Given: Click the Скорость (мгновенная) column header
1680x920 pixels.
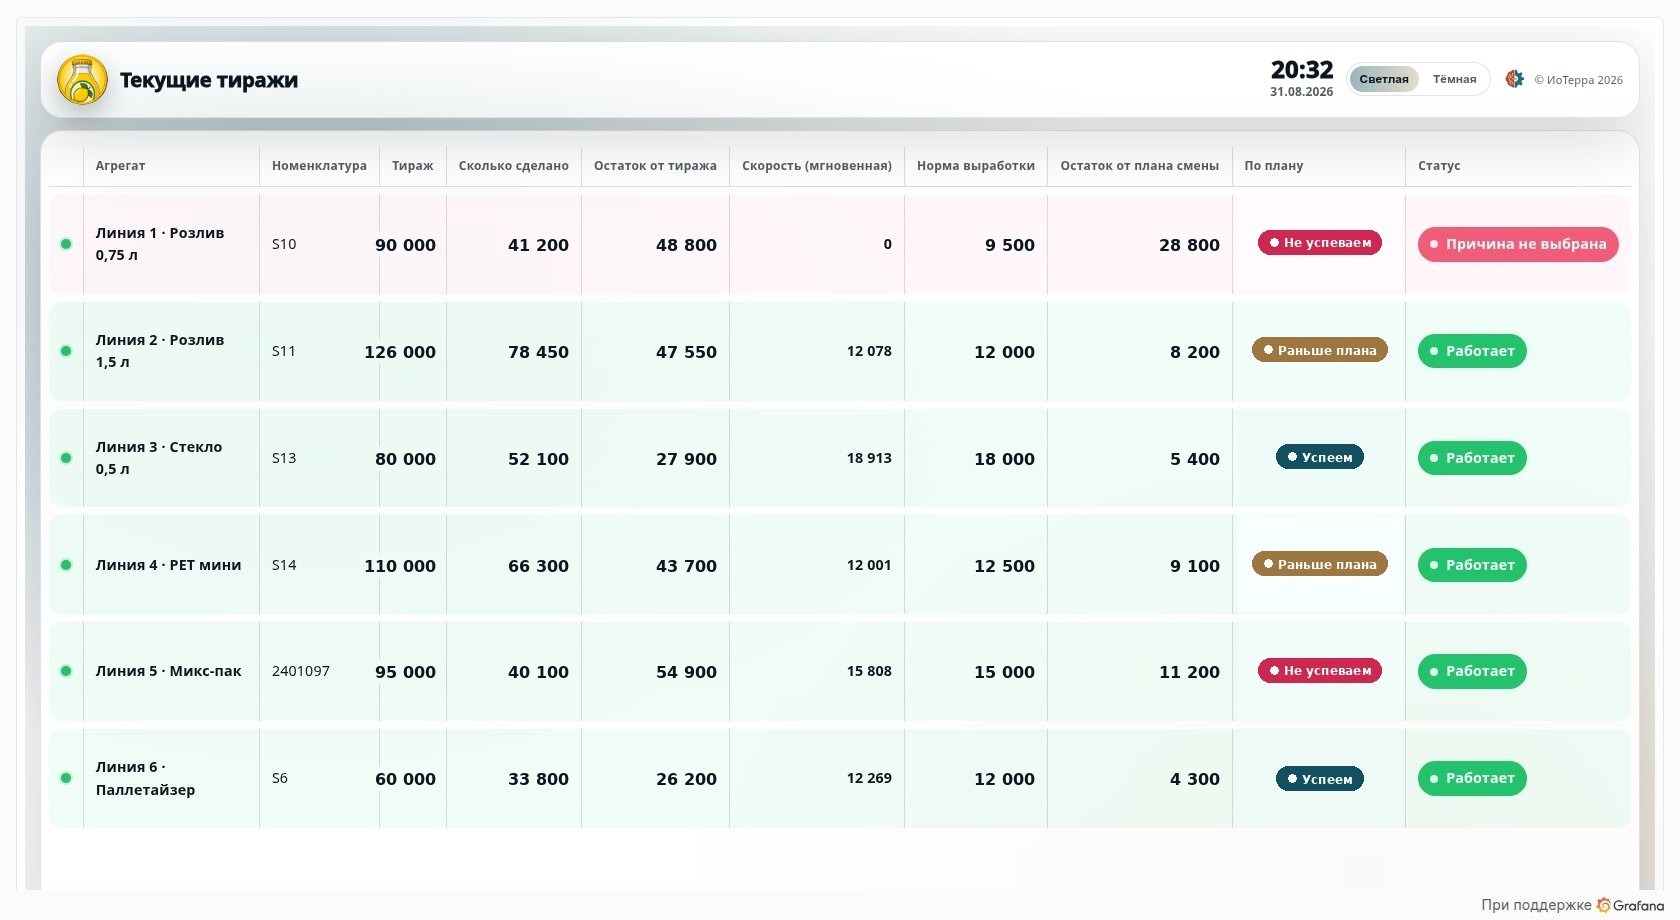Looking at the screenshot, I should [817, 166].
